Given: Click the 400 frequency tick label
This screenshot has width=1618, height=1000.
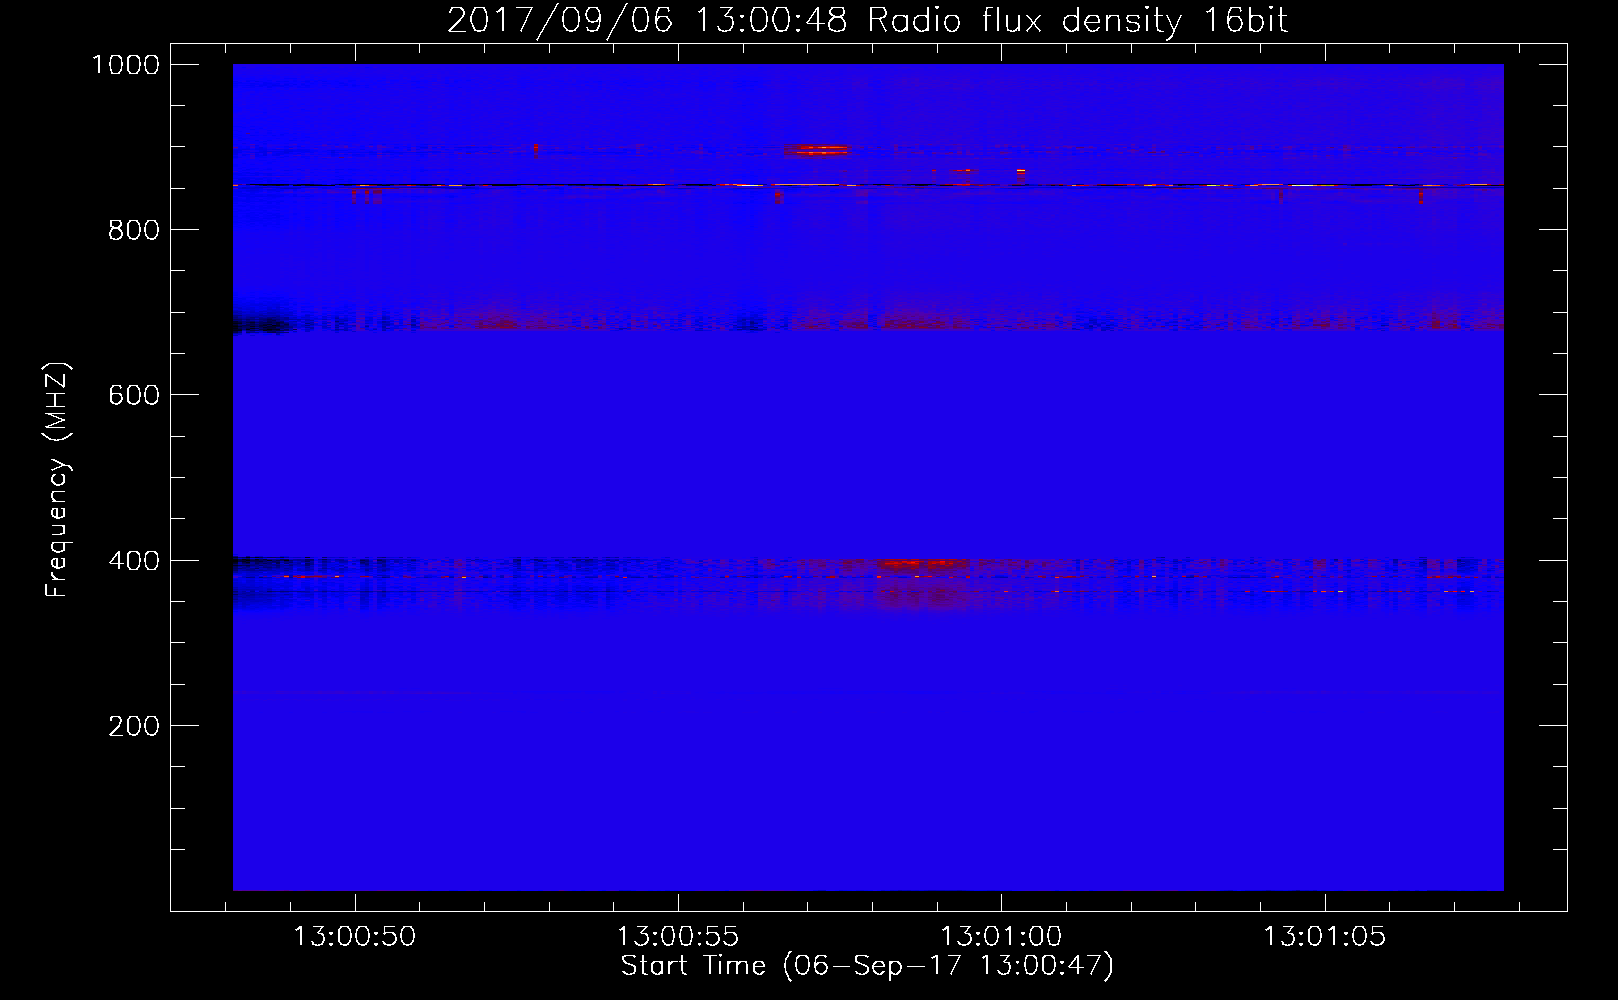Looking at the screenshot, I should pos(134,561).
